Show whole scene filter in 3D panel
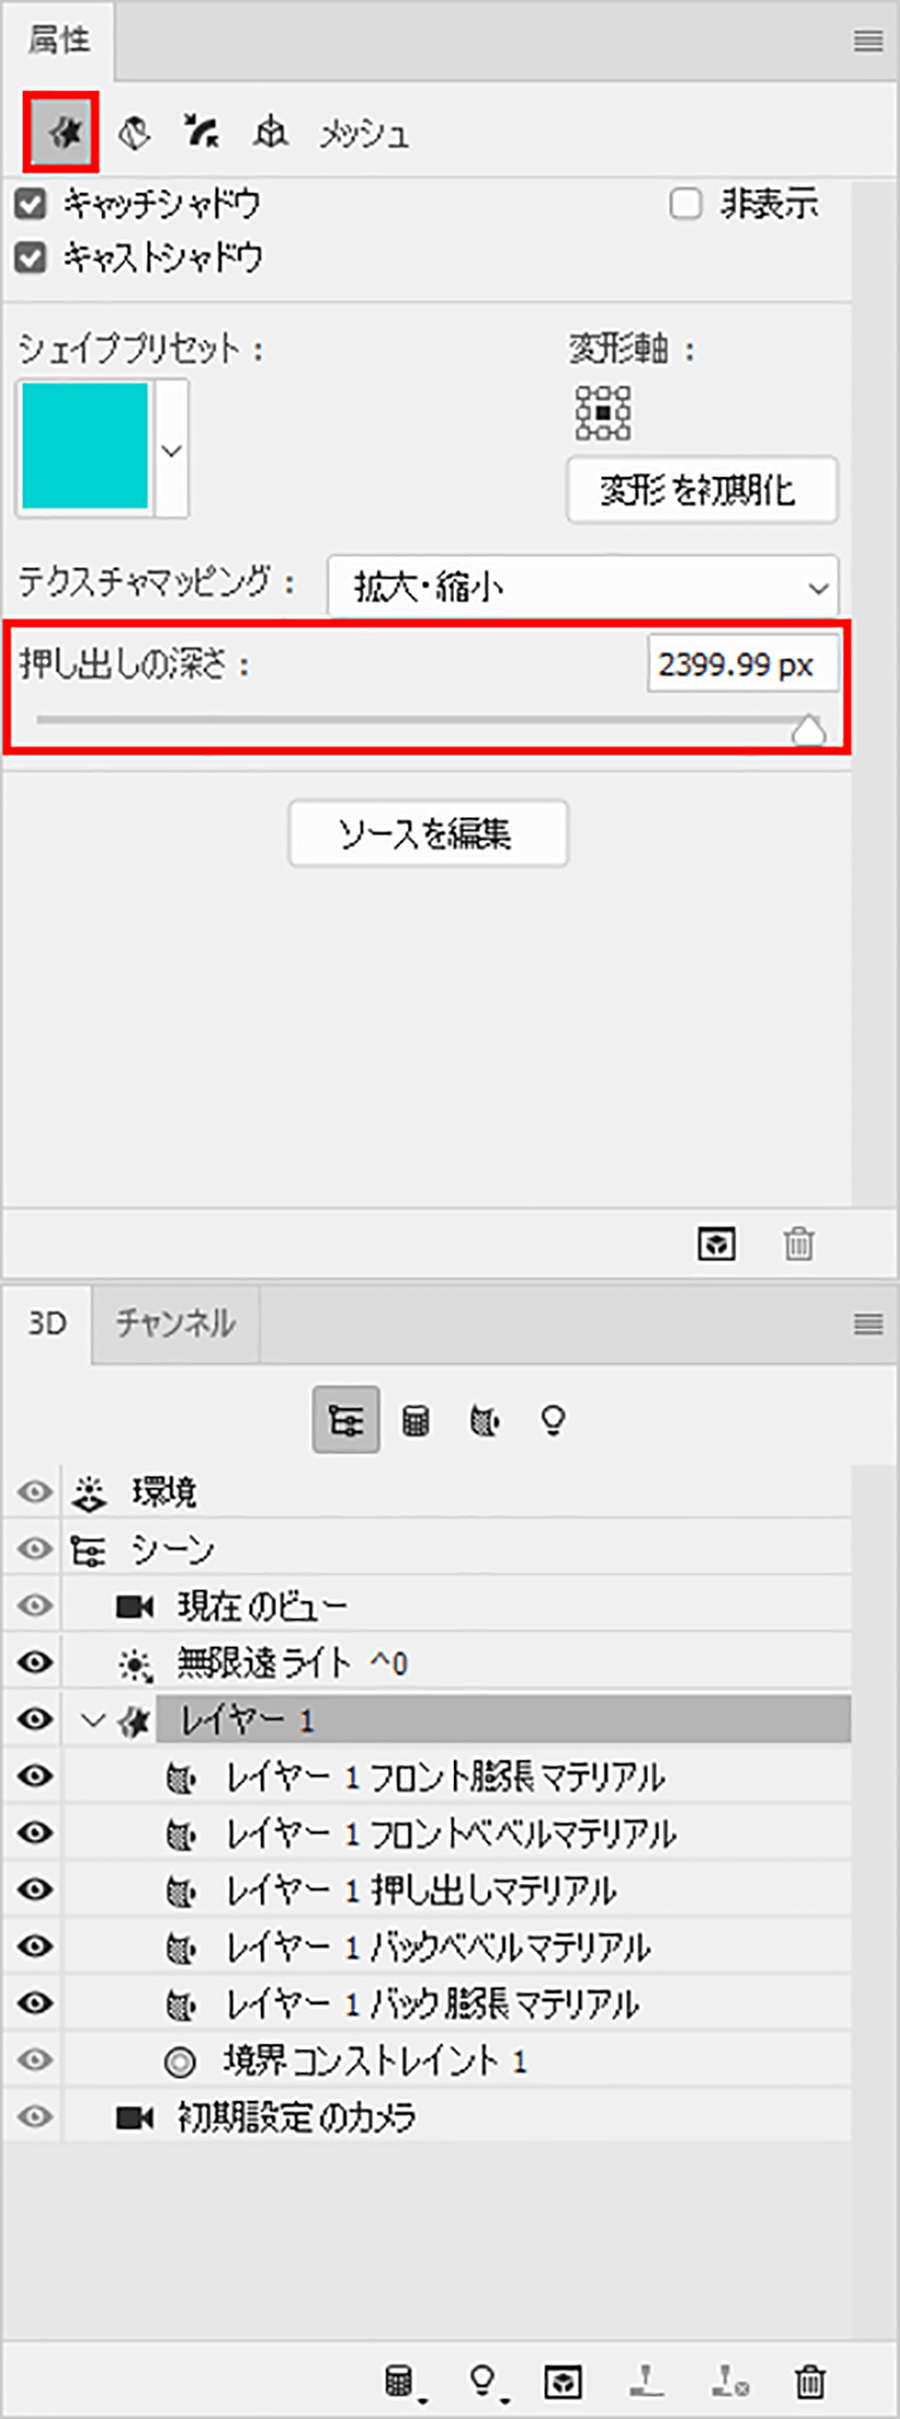The width and height of the screenshot is (900, 2419). tap(346, 1420)
